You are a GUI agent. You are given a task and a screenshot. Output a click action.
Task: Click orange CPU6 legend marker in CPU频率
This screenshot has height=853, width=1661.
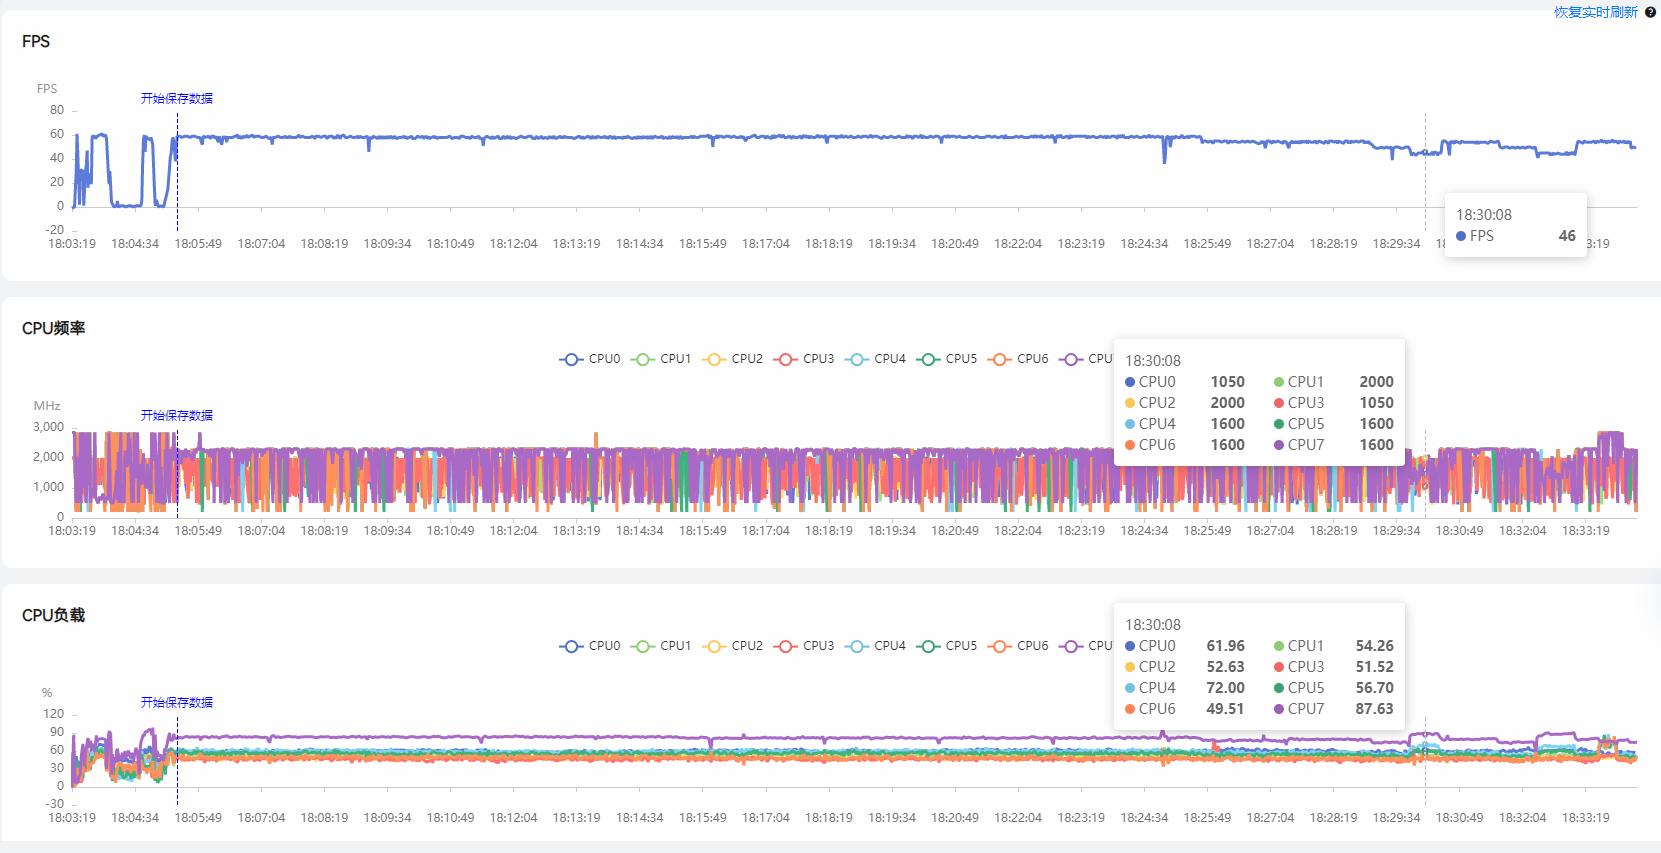click(x=1000, y=359)
